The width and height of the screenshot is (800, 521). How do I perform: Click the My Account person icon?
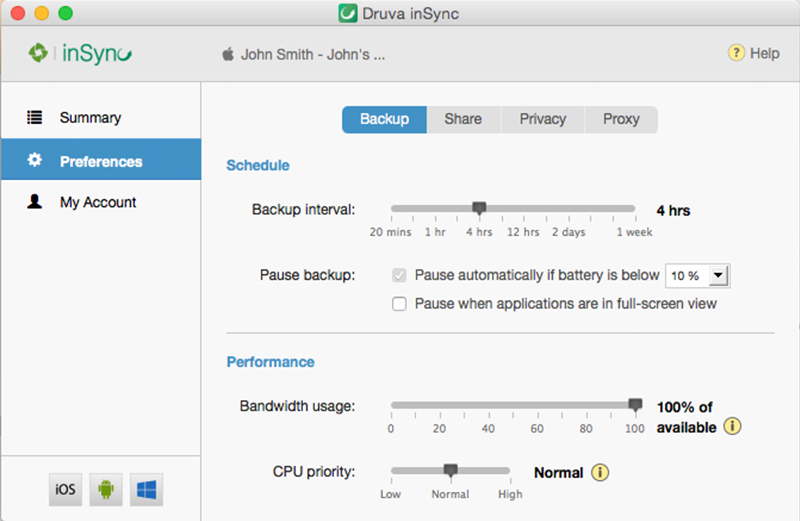35,202
